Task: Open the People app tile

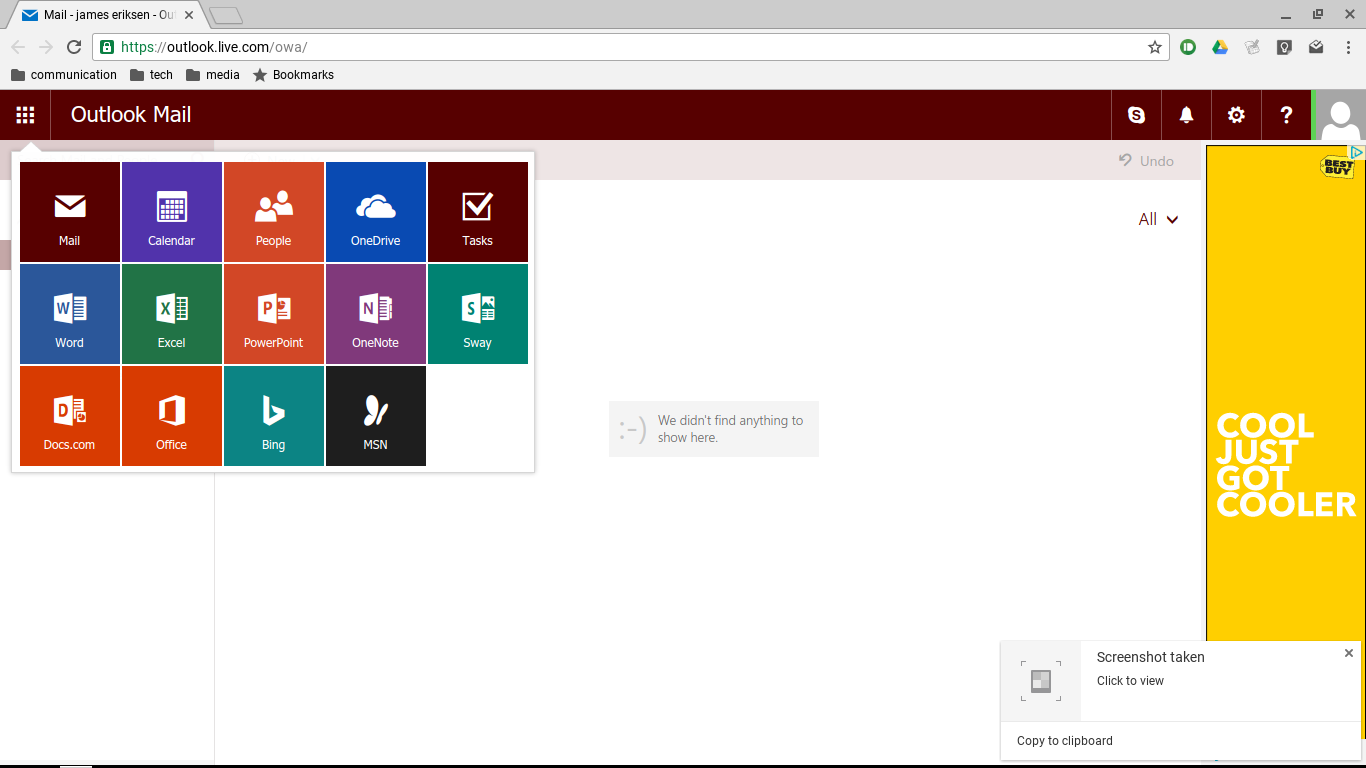Action: [274, 212]
